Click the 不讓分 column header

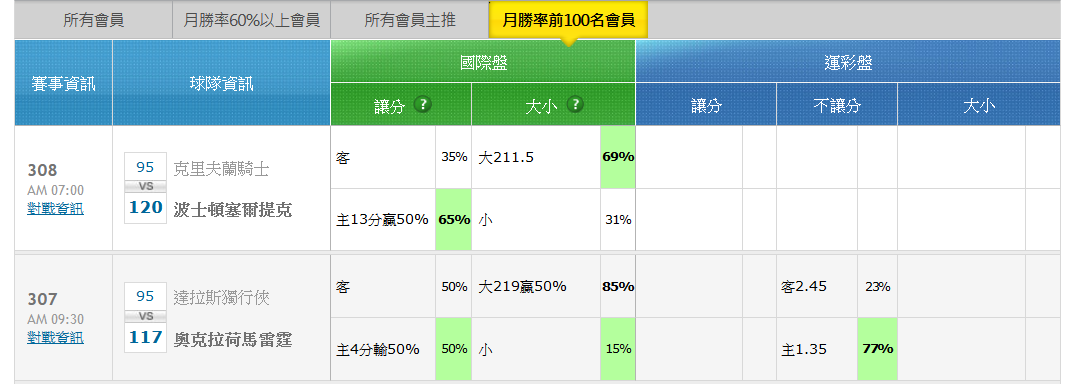(837, 105)
